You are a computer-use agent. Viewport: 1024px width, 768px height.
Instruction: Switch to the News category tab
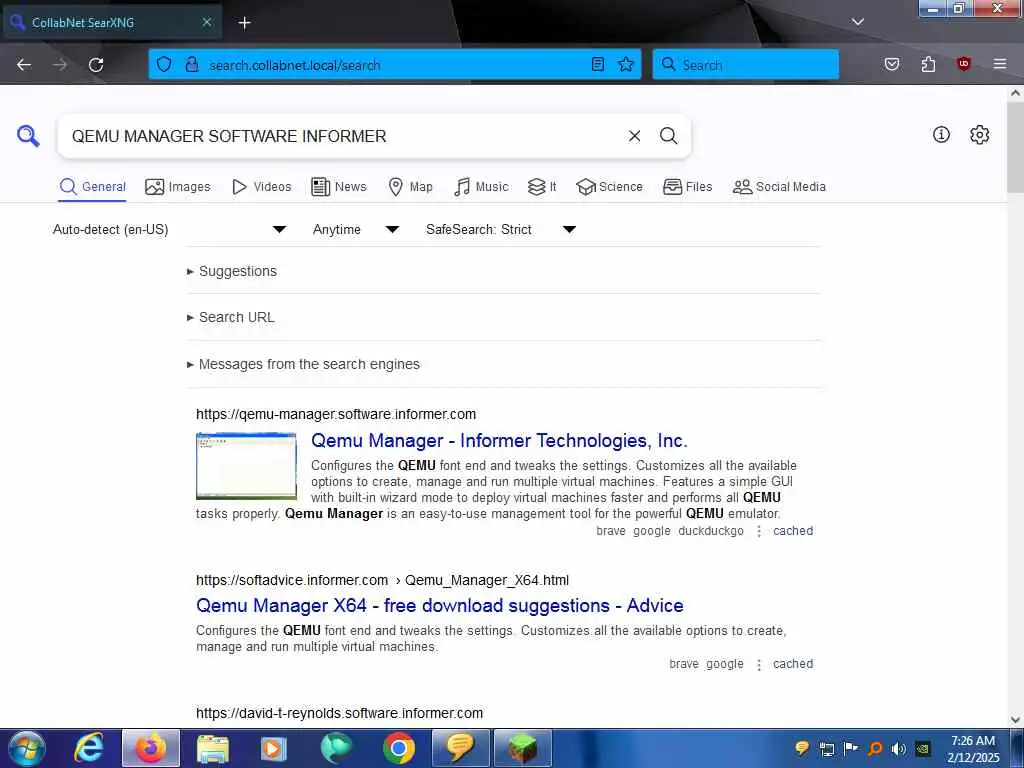[339, 187]
